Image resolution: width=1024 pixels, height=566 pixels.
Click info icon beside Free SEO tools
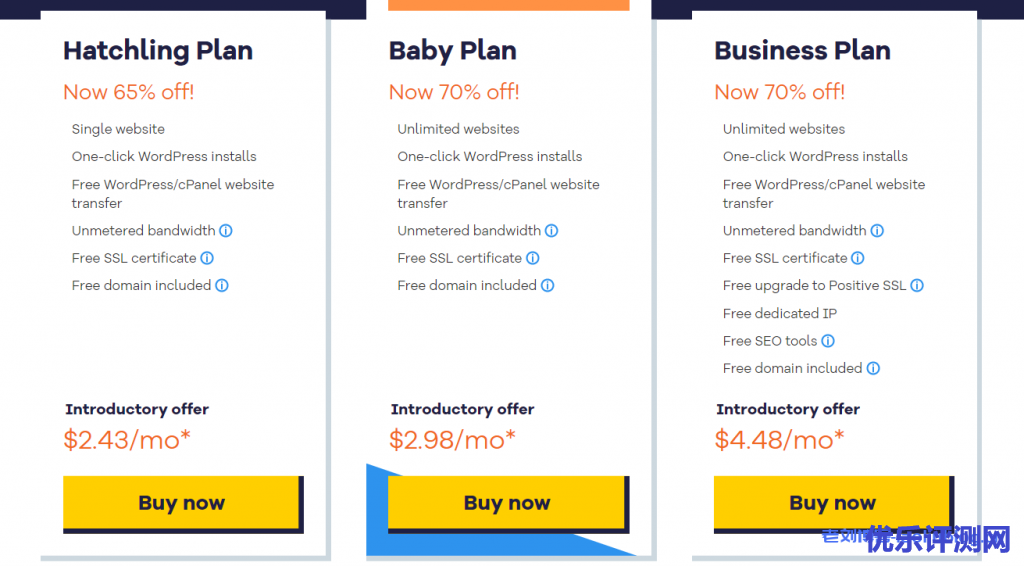(828, 341)
